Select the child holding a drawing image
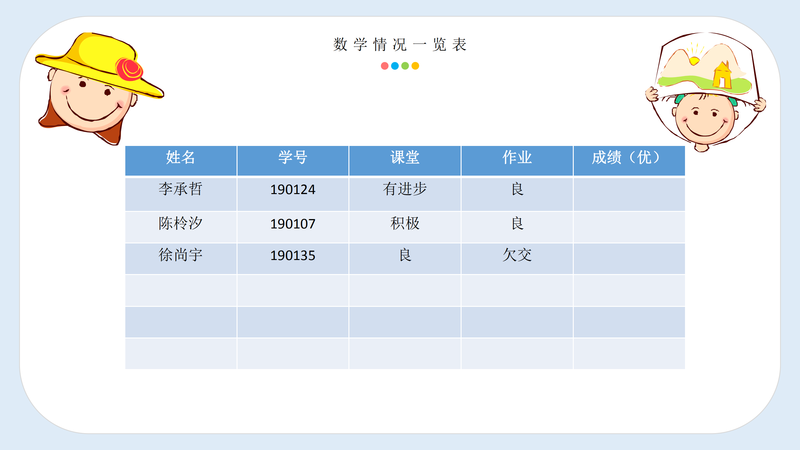Image resolution: width=800 pixels, height=450 pixels. 706,92
